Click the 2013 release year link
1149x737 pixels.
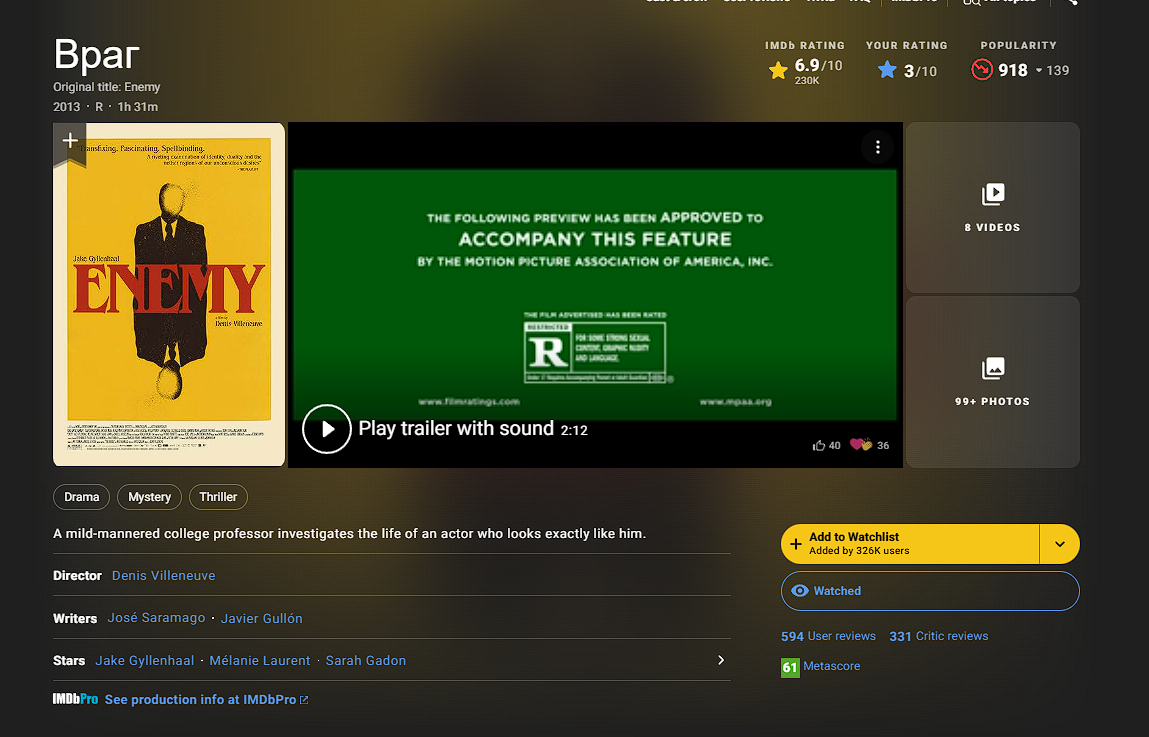pyautogui.click(x=67, y=107)
